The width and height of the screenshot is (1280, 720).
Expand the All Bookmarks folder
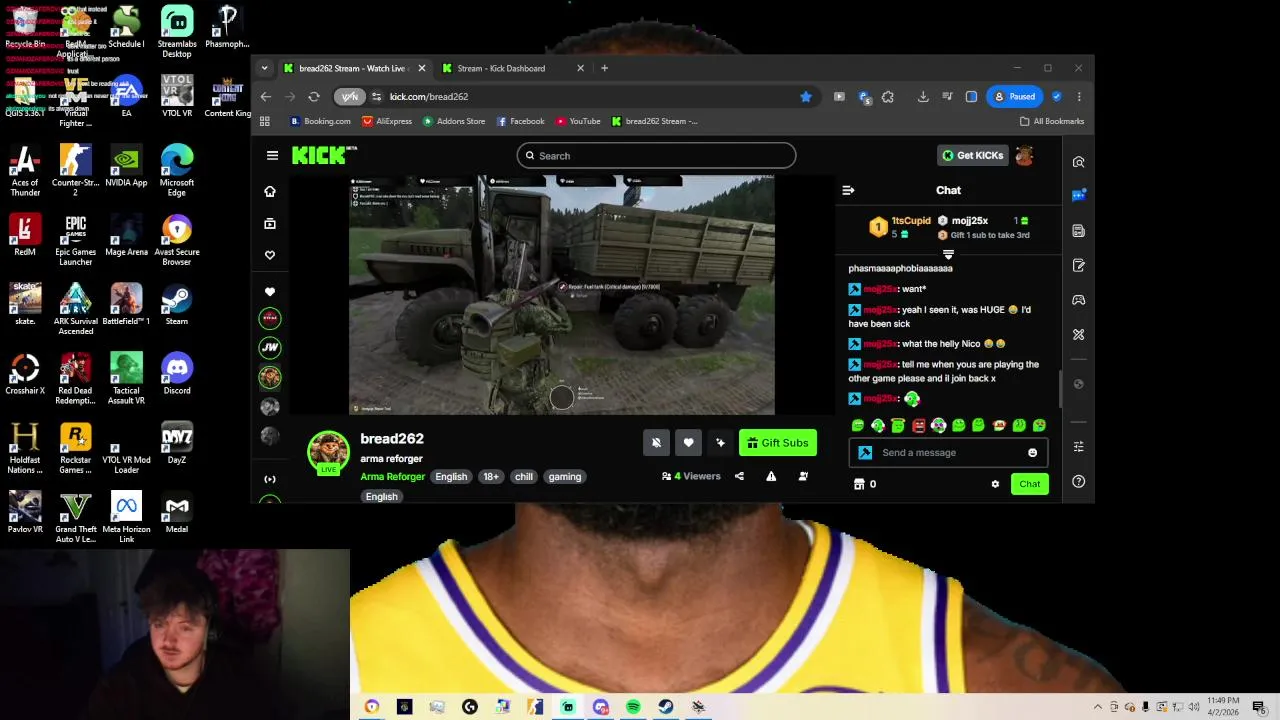(1052, 121)
